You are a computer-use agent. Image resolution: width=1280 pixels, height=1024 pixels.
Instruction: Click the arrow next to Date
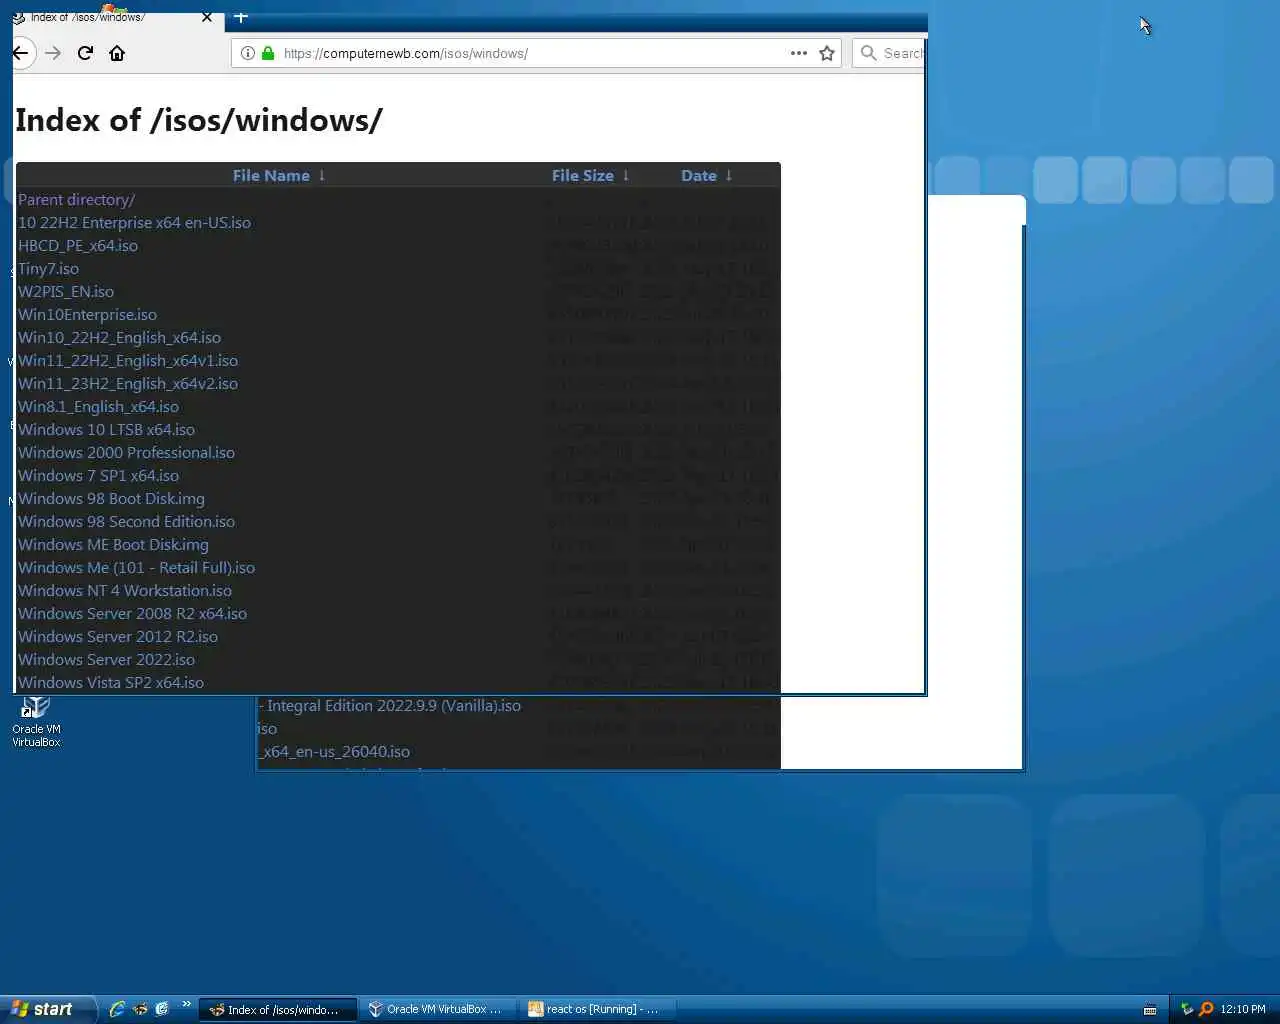[729, 175]
